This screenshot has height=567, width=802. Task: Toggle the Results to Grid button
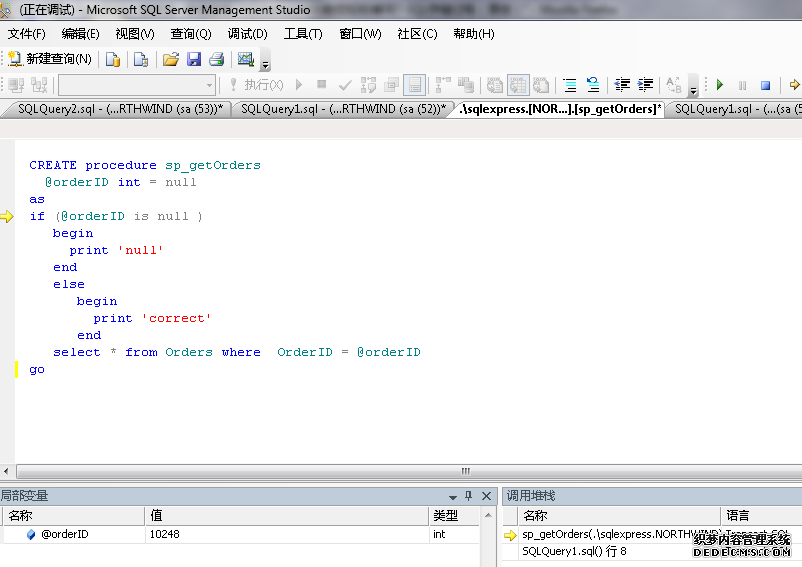[518, 85]
